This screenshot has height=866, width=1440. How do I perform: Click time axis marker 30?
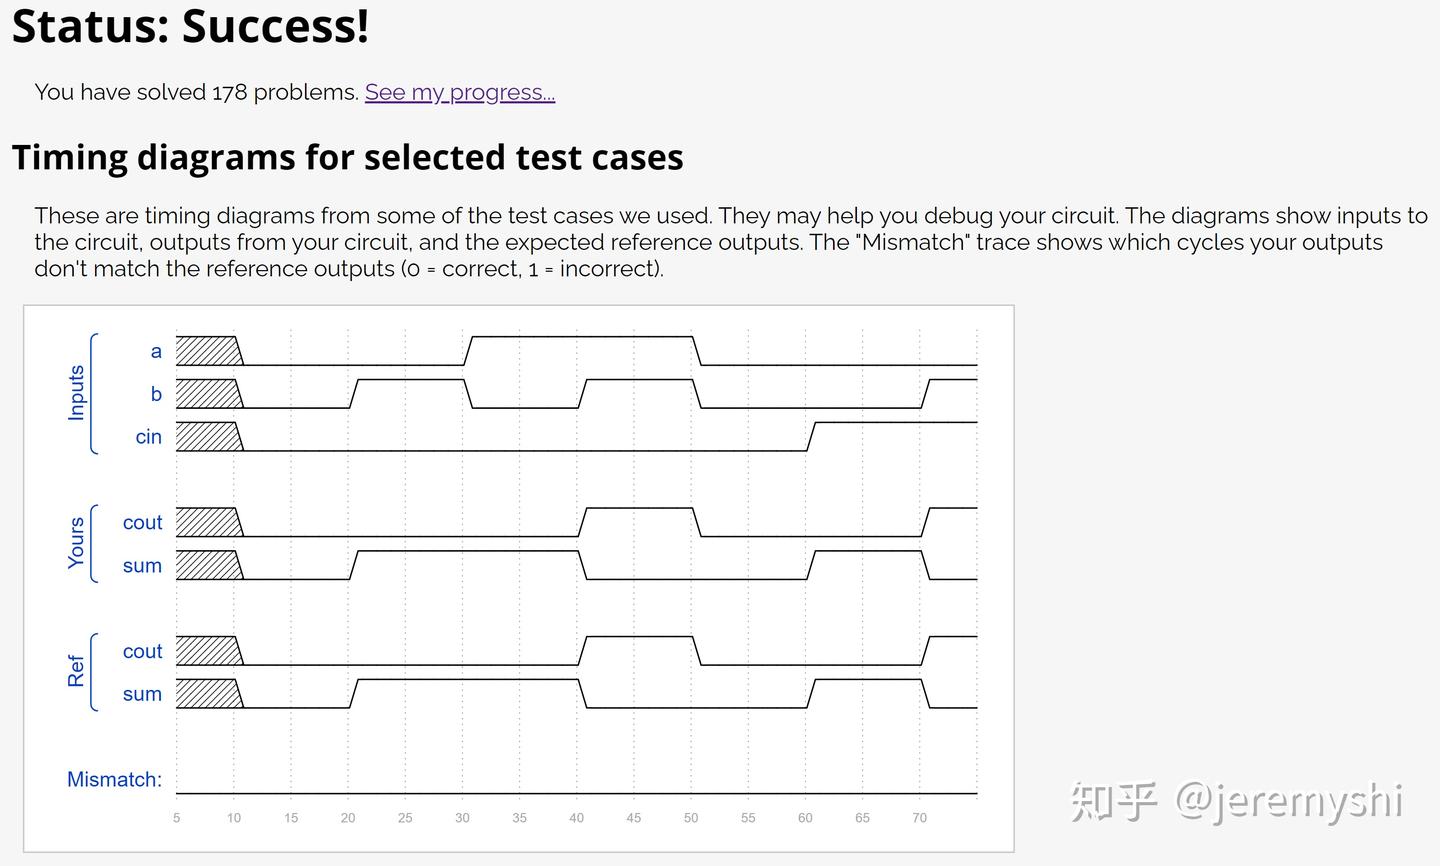click(462, 818)
